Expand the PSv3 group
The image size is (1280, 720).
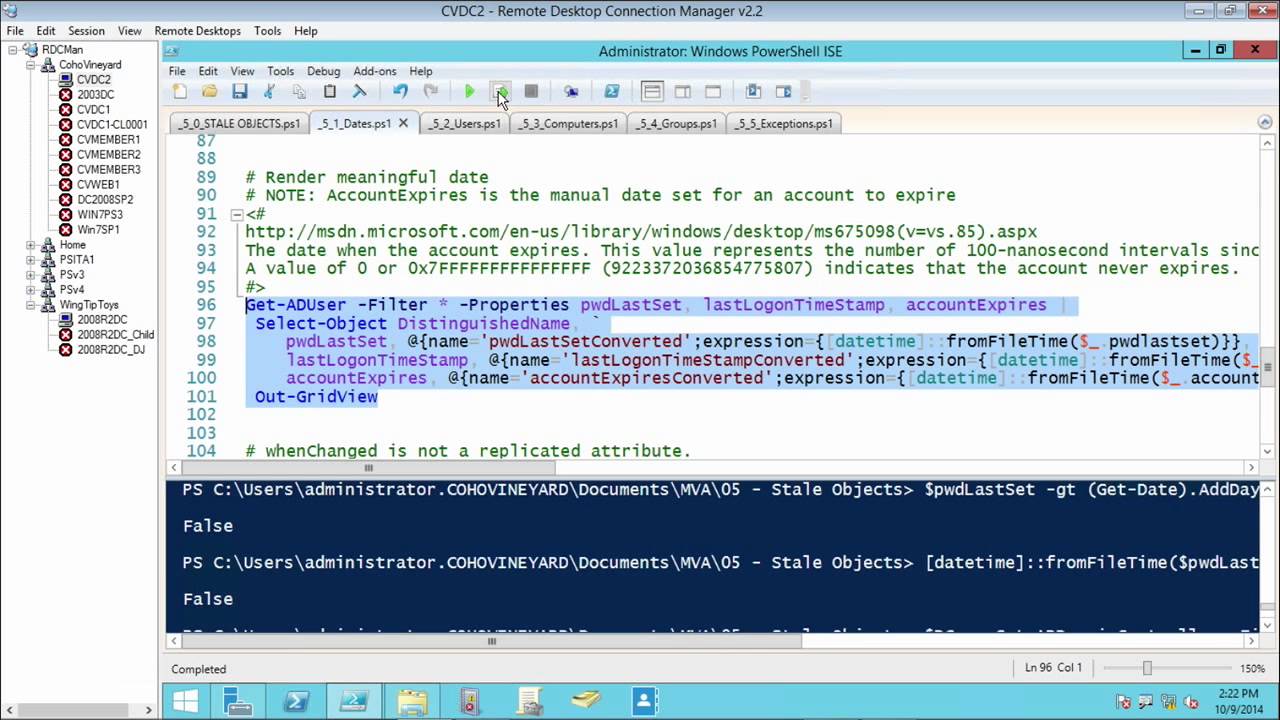(31, 275)
